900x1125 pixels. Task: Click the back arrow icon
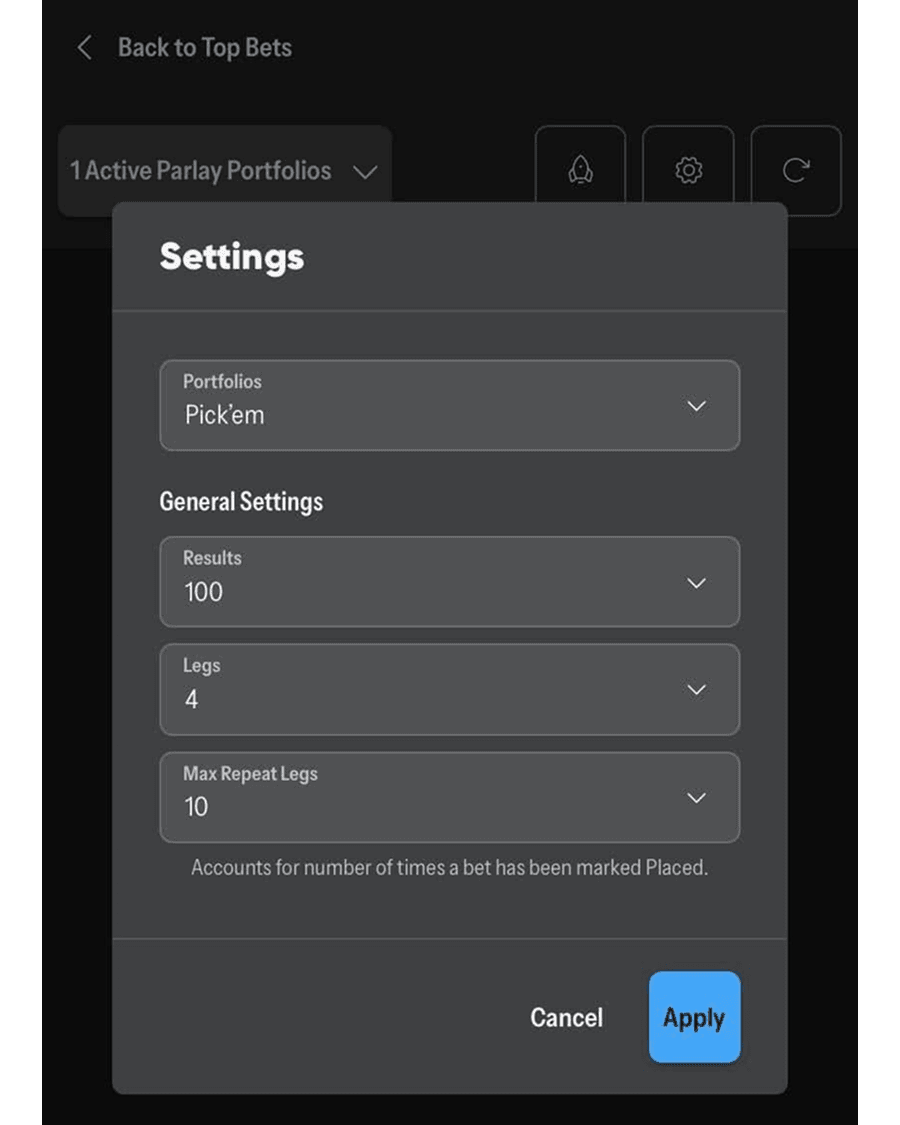coord(85,48)
